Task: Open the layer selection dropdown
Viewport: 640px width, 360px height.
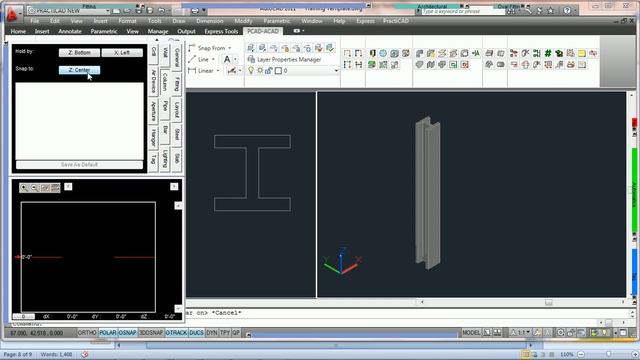Action: pos(336,71)
